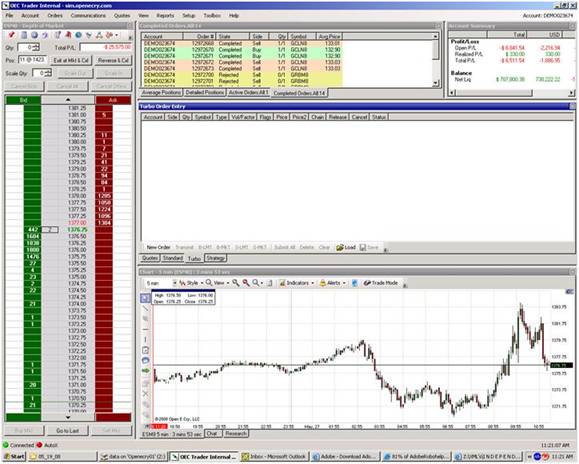Click the chart zoom-in magnifier icon

(236, 283)
